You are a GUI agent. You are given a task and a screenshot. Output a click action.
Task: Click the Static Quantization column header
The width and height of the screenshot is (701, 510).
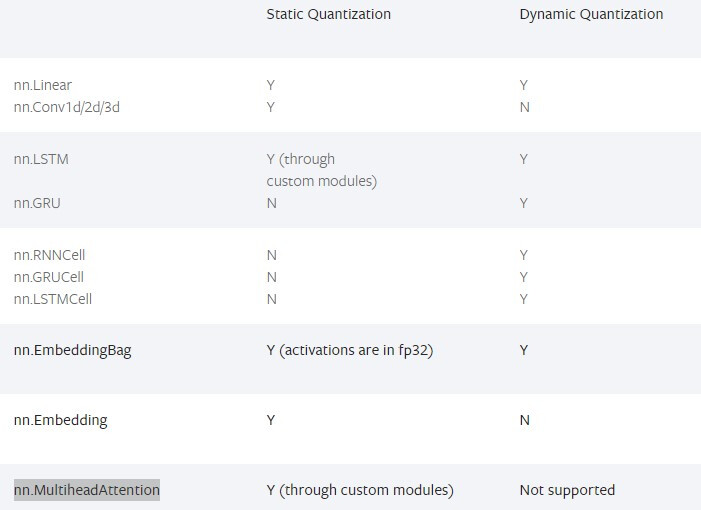328,14
